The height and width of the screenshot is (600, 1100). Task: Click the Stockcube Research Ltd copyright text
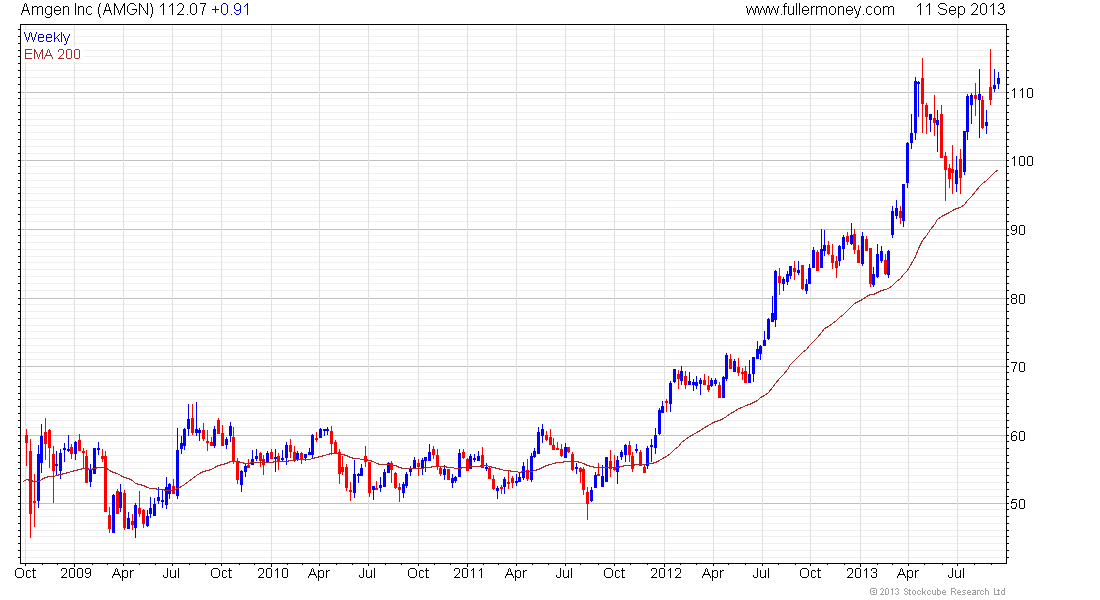coord(937,592)
